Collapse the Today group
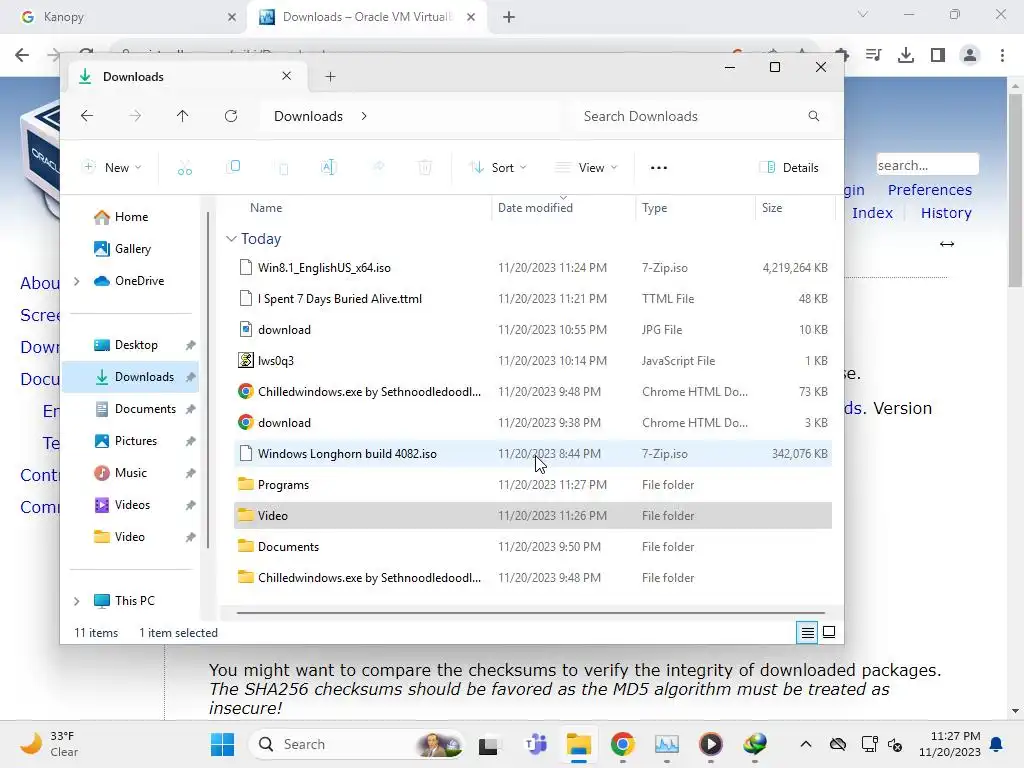The height and width of the screenshot is (768, 1024). pyautogui.click(x=231, y=239)
